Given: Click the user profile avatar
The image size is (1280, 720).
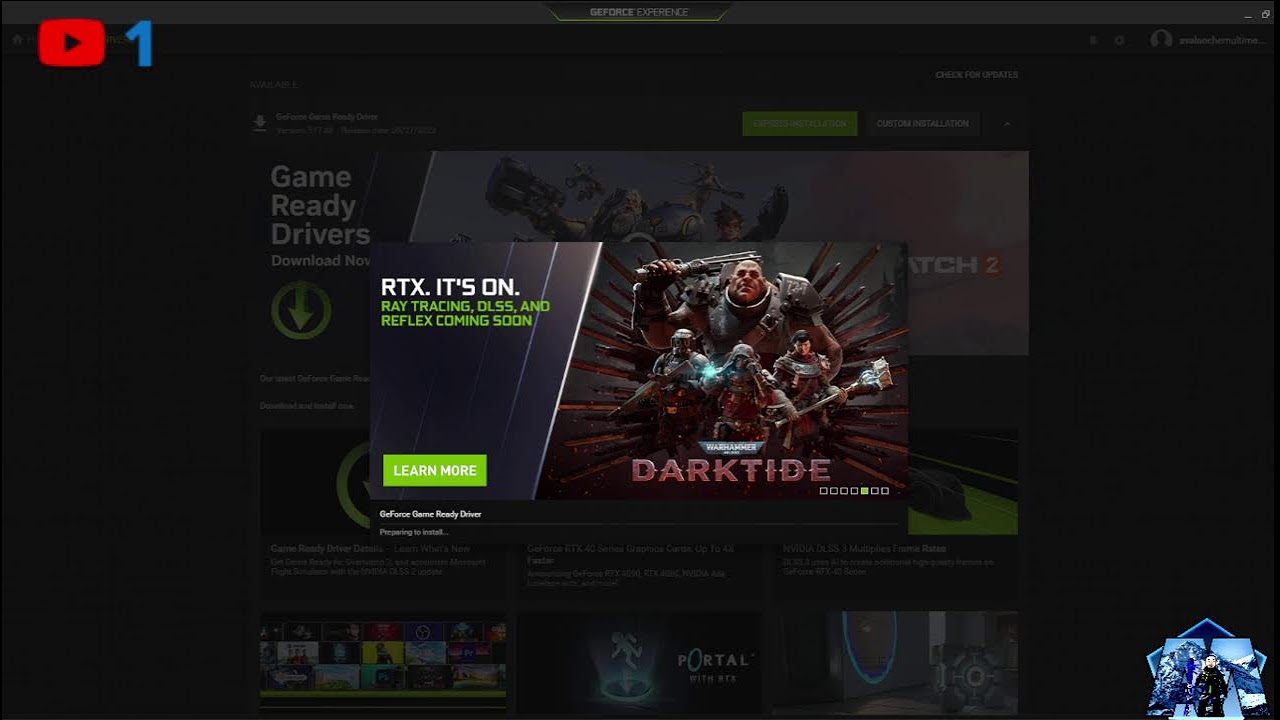Looking at the screenshot, I should pos(1161,40).
